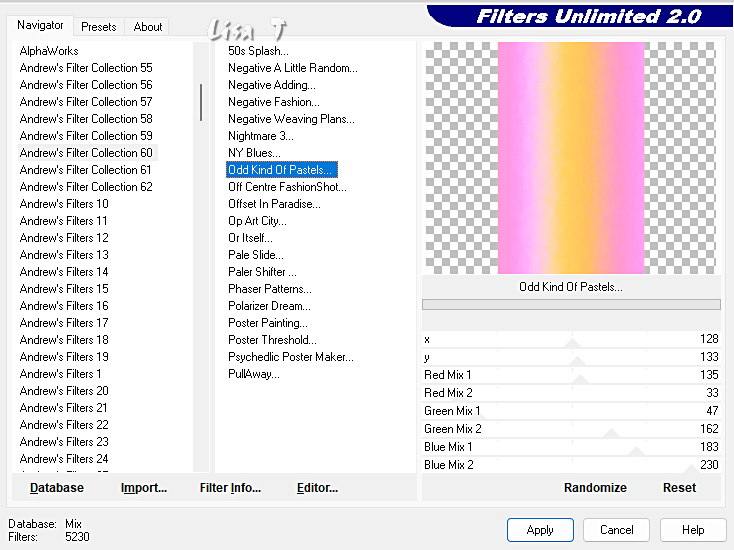
Task: Adjust the Red Mix 1 slider
Action: tap(571, 375)
